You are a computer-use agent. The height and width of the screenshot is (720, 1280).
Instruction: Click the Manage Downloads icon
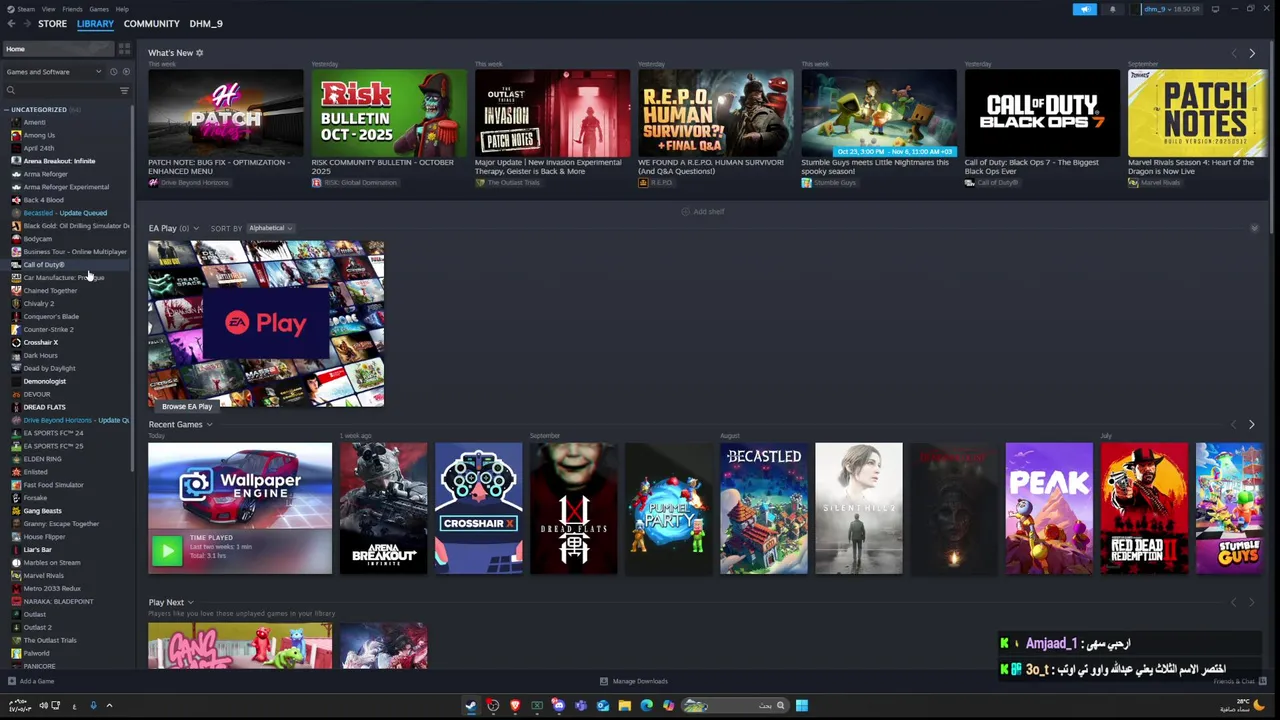[603, 681]
